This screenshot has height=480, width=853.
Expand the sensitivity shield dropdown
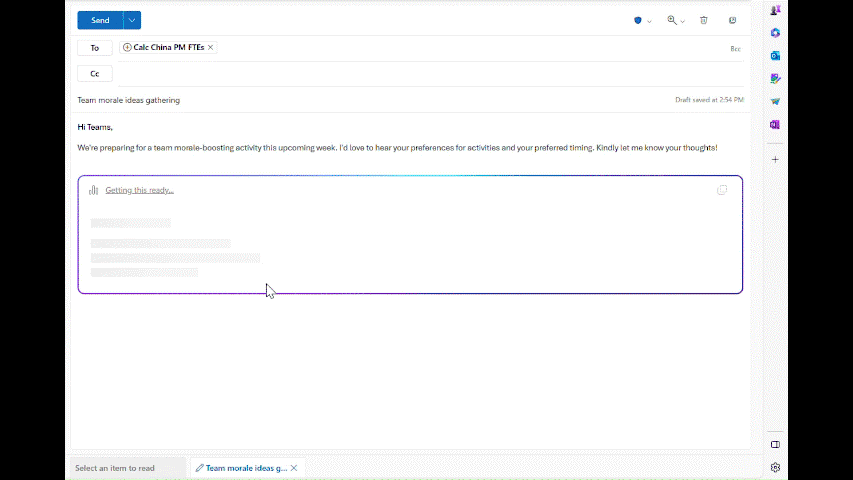[x=649, y=21]
